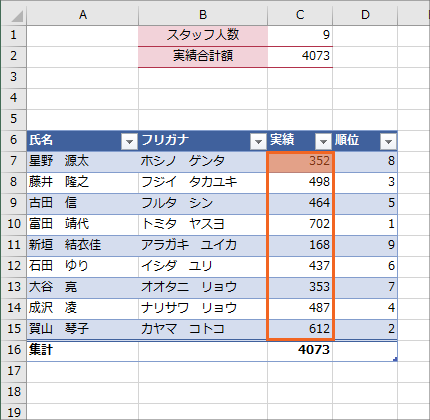Select row 6 header
The height and width of the screenshot is (420, 430).
click(13, 140)
